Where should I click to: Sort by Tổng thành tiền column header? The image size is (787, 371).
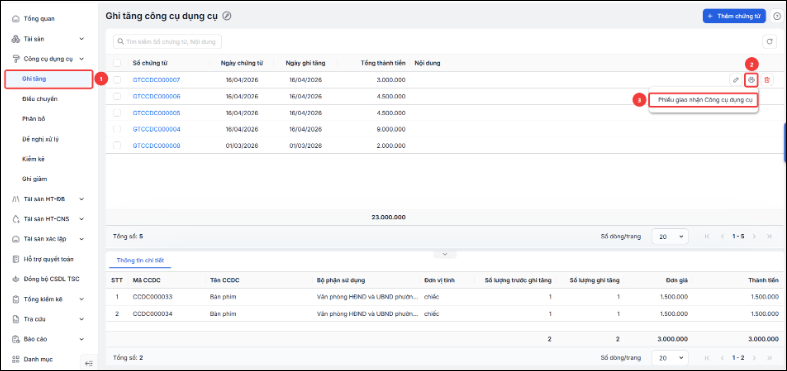click(x=382, y=63)
